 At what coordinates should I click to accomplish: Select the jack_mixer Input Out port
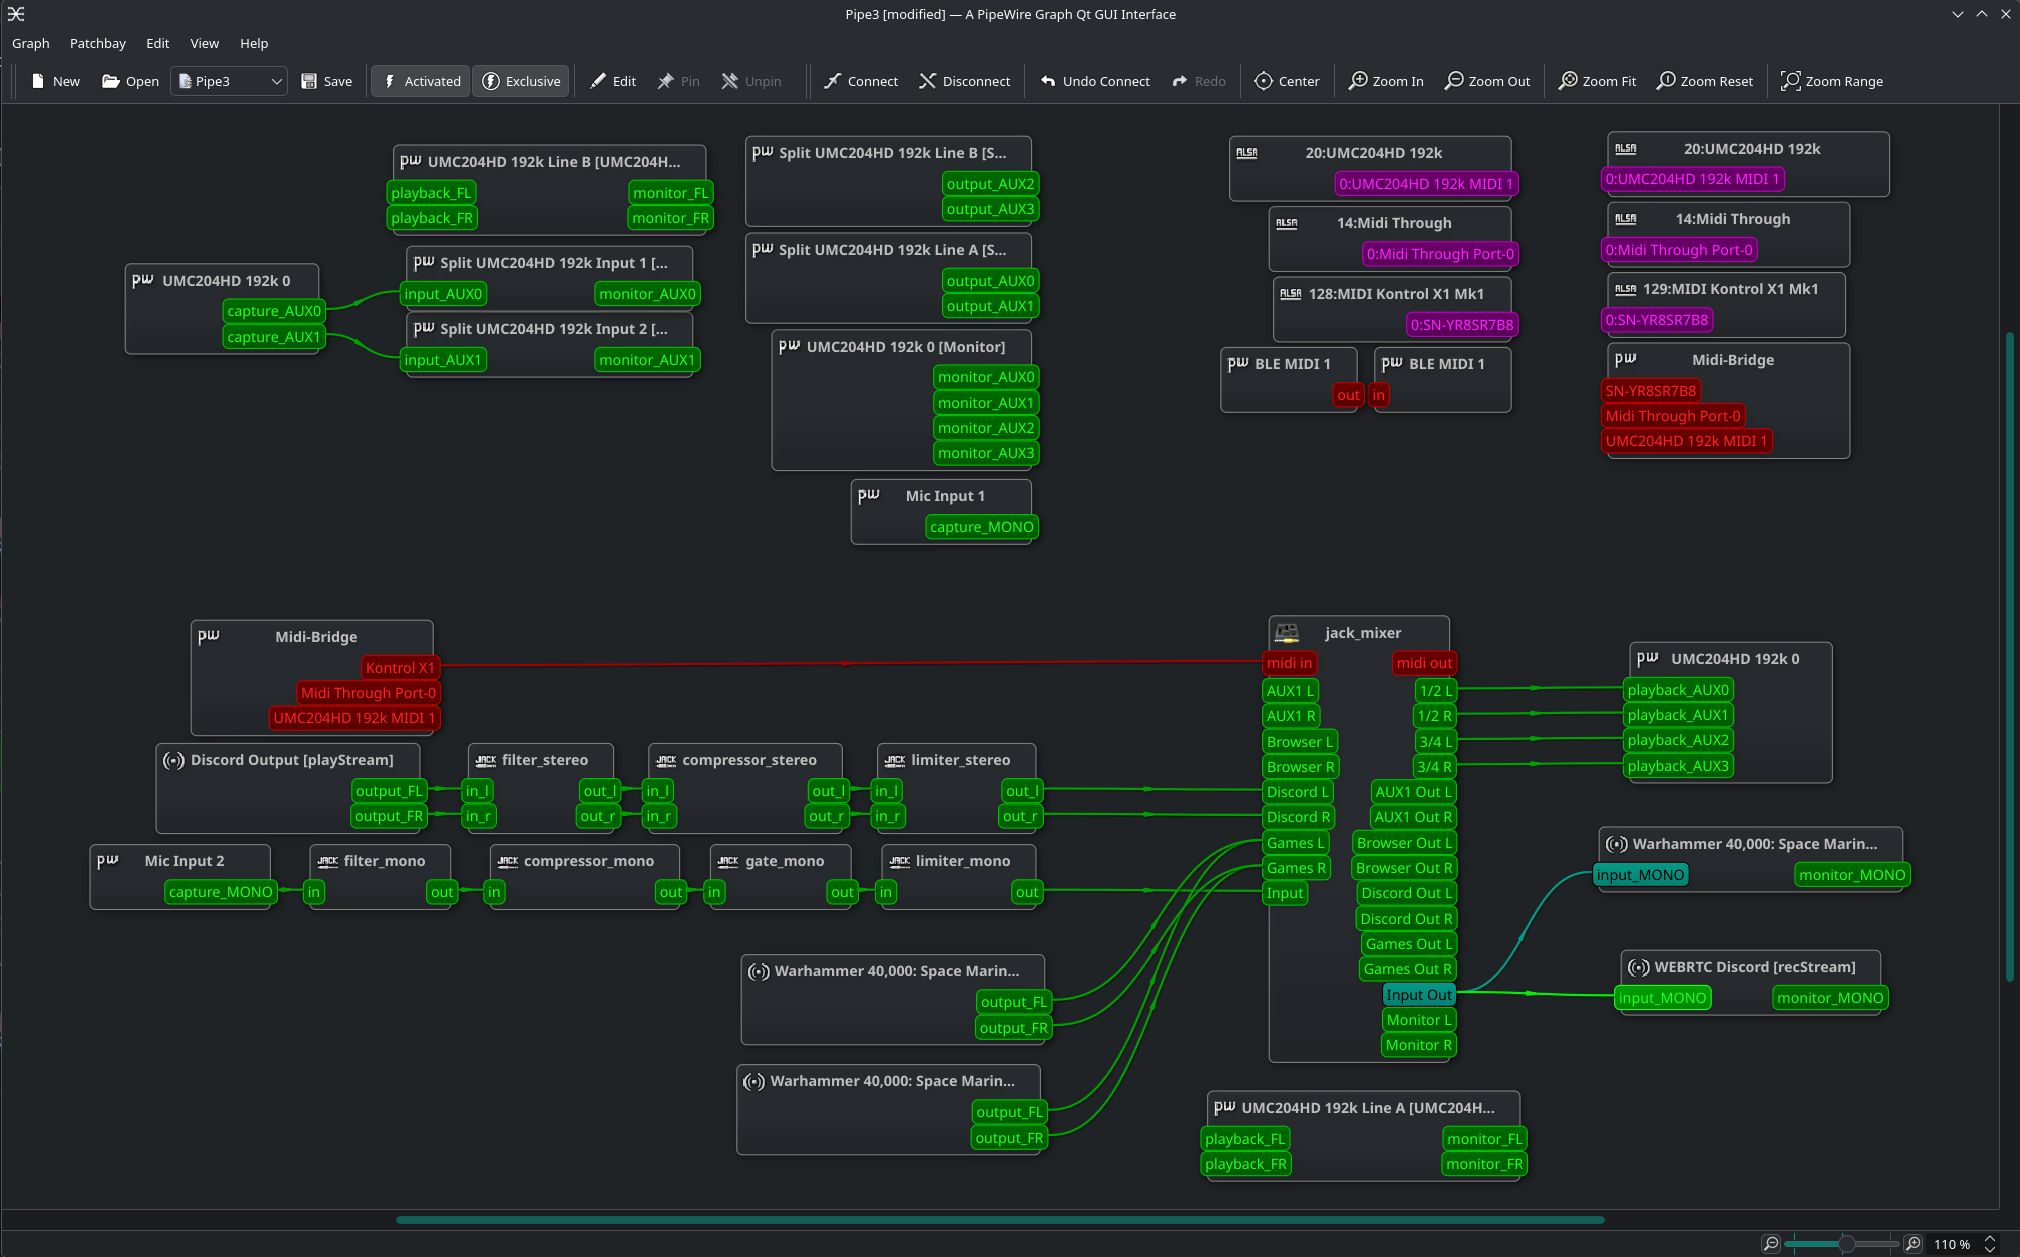[x=1417, y=995]
